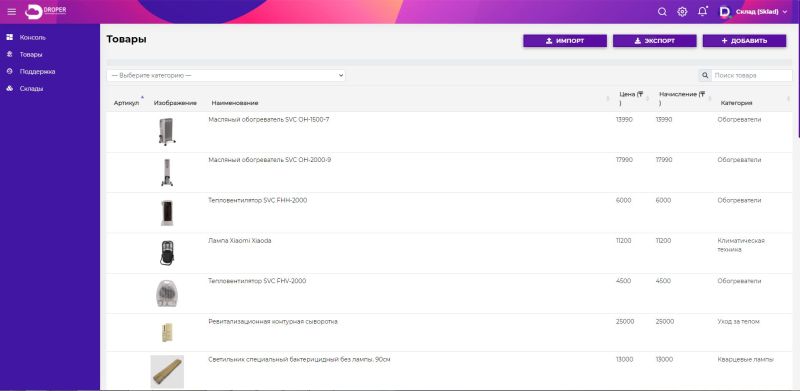Go to Товары in sidebar
This screenshot has height=391, width=800.
tap(31, 55)
